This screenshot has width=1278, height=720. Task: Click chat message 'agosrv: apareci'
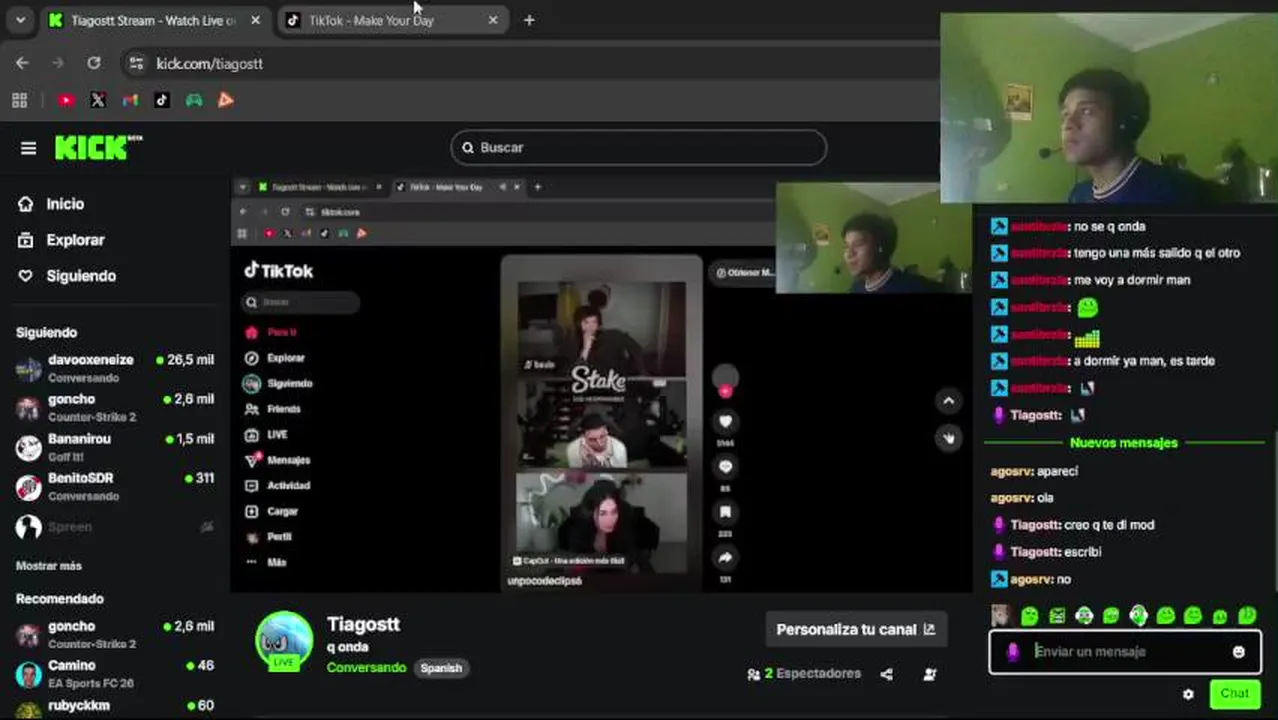pos(1034,471)
